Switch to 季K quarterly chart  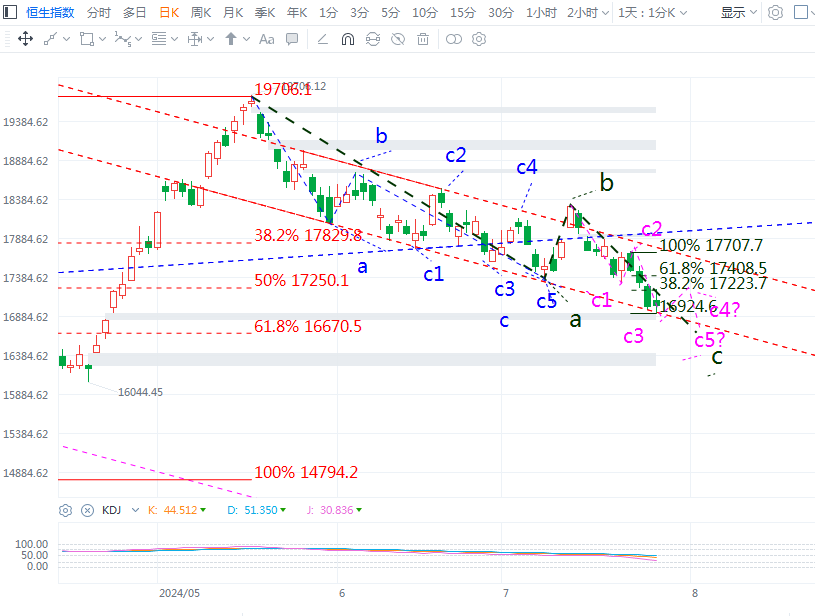click(265, 12)
